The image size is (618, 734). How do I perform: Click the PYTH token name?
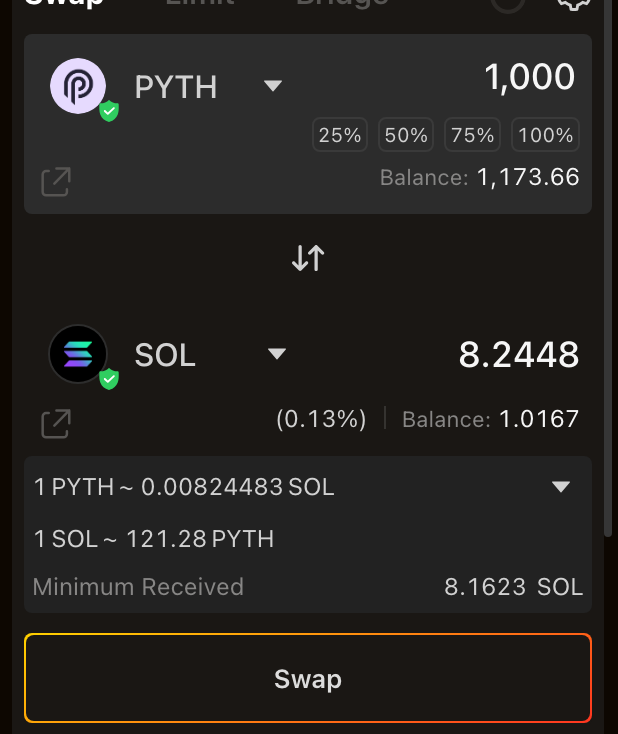(176, 87)
